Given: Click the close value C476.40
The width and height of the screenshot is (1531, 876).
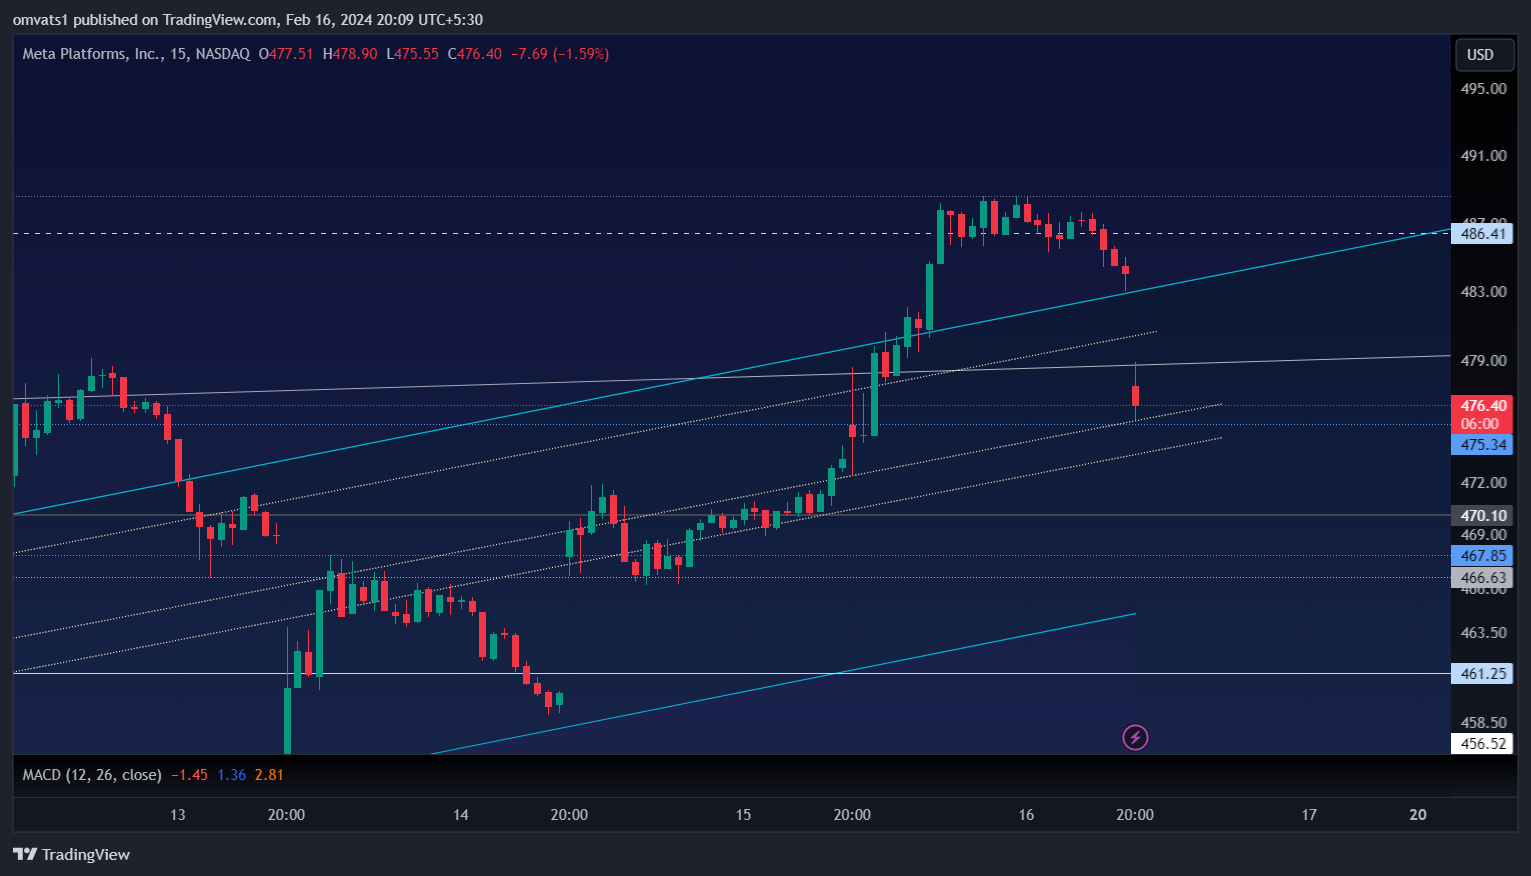Looking at the screenshot, I should tap(475, 54).
